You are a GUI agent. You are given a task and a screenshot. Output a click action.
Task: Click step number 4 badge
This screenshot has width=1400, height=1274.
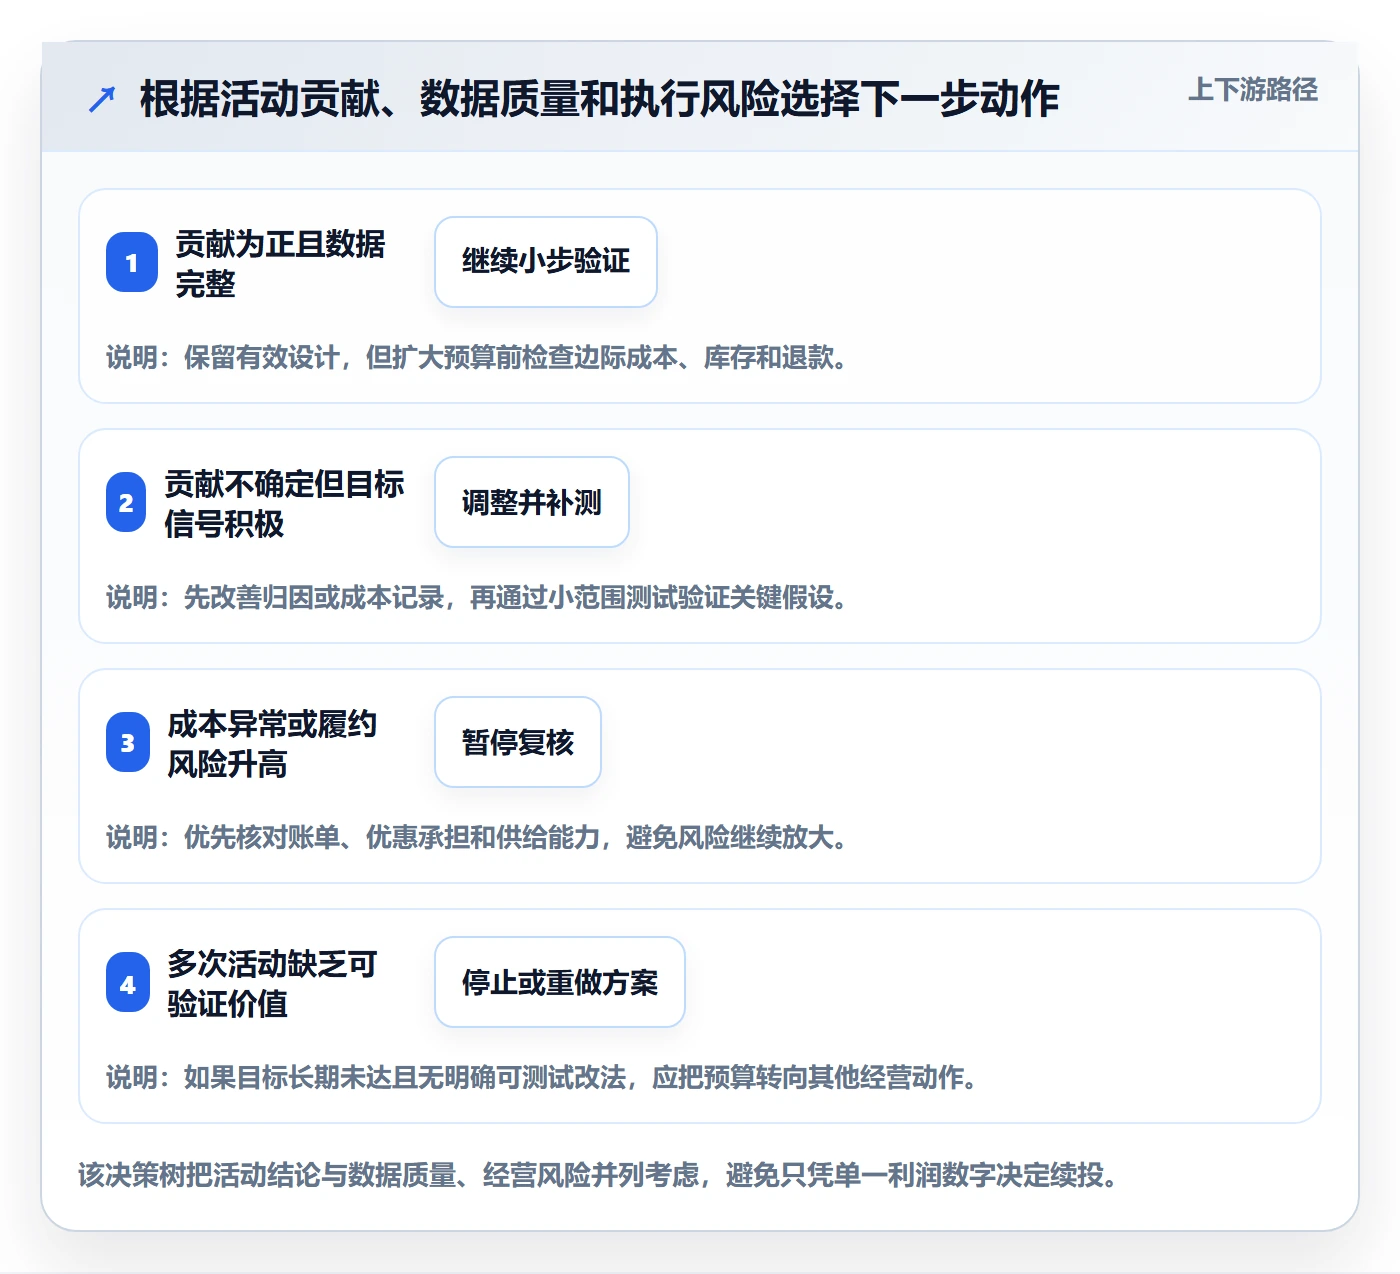(128, 982)
